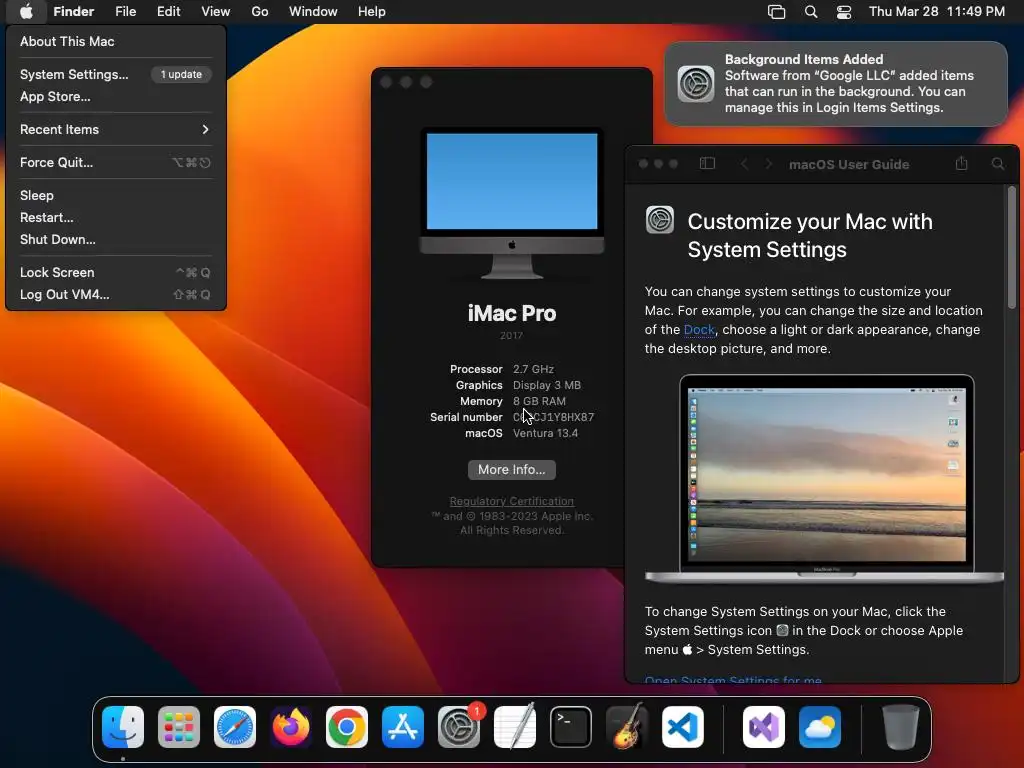1024x768 pixels.
Task: Click the Apple menu icon
Action: pos(26,12)
